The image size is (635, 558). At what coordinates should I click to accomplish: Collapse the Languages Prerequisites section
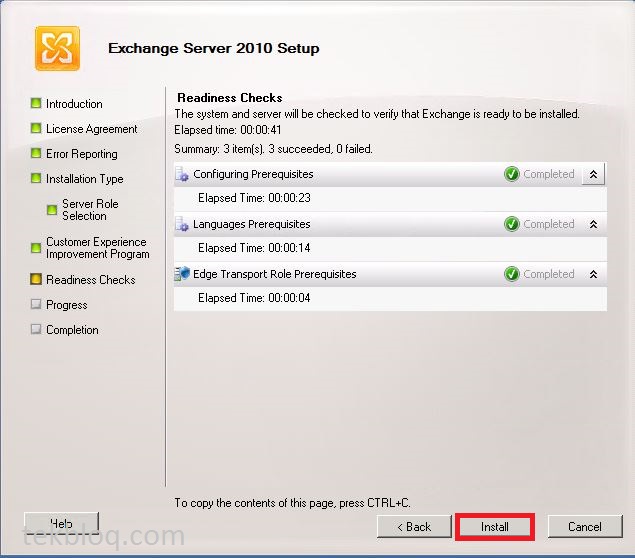593,224
